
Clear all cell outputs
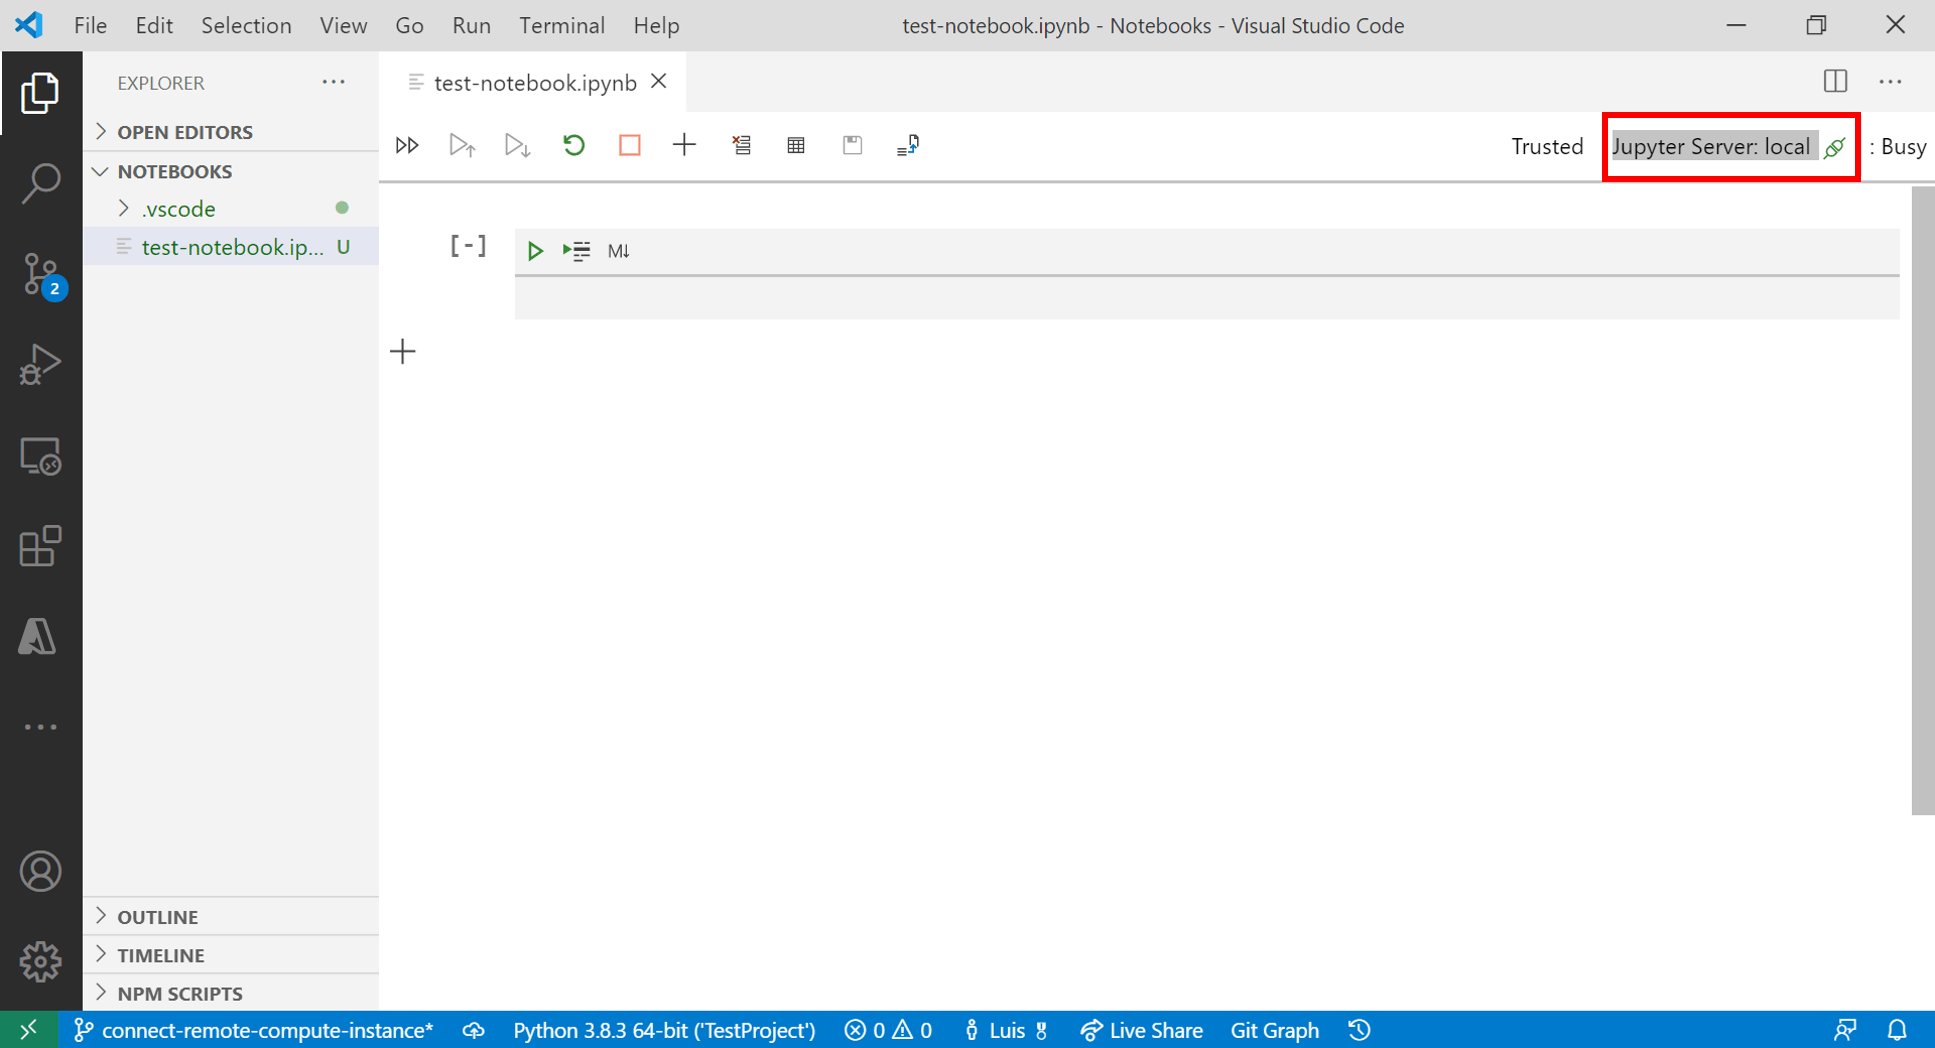coord(742,145)
